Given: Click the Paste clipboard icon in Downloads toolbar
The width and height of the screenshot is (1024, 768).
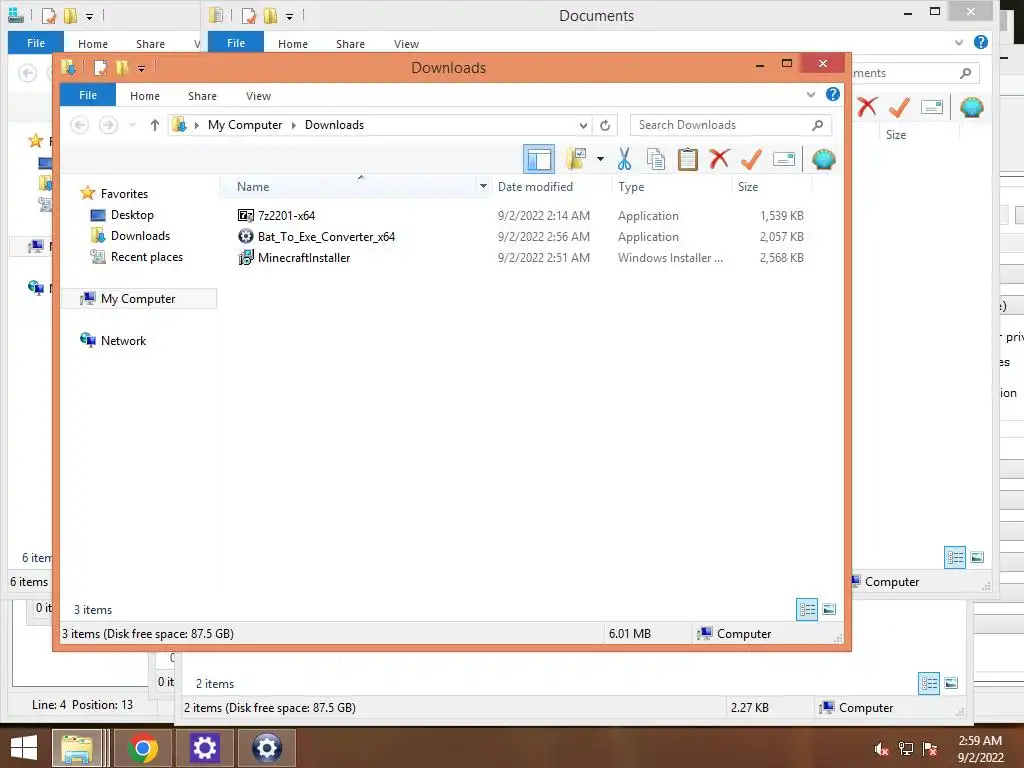Looking at the screenshot, I should click(688, 159).
